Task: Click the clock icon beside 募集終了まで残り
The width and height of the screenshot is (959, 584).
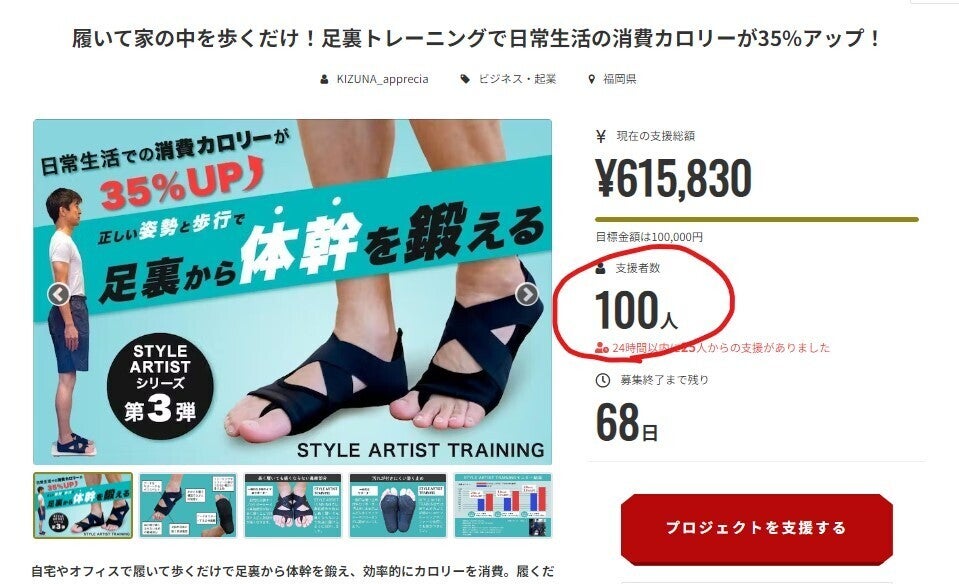Action: [x=602, y=380]
